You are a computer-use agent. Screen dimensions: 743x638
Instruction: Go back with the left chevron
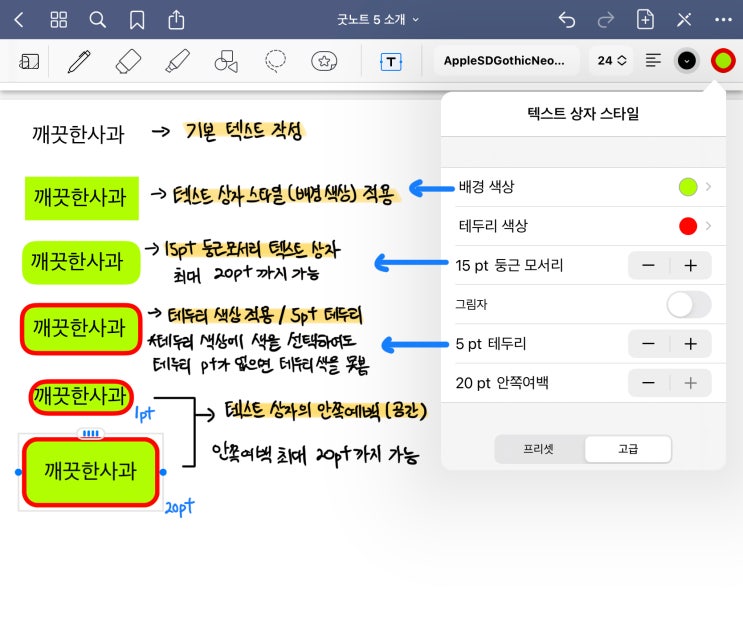pos(19,20)
